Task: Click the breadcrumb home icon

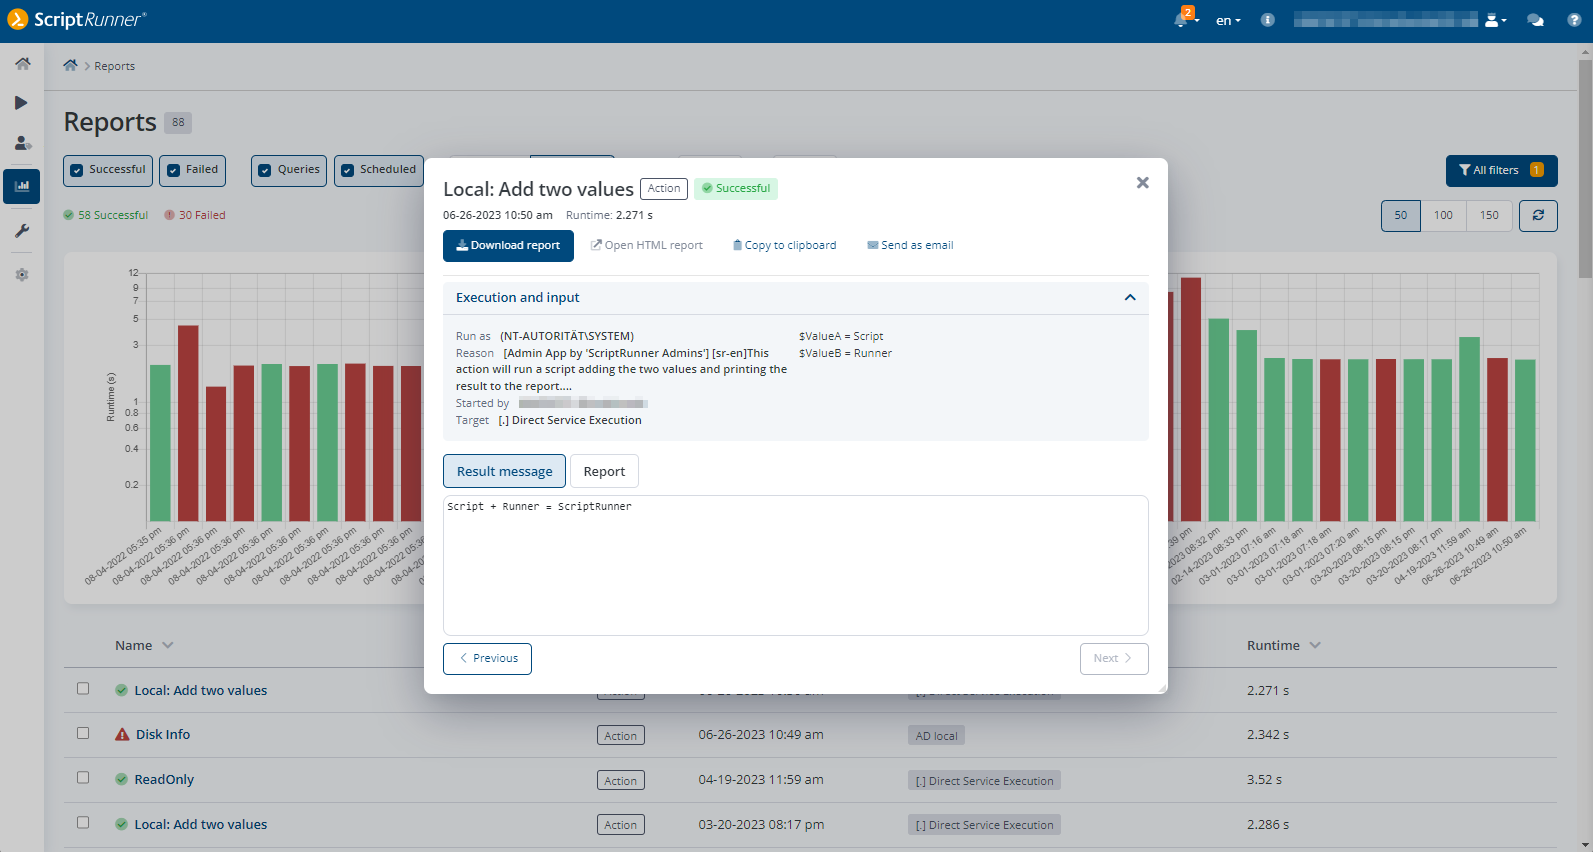Action: click(x=70, y=65)
